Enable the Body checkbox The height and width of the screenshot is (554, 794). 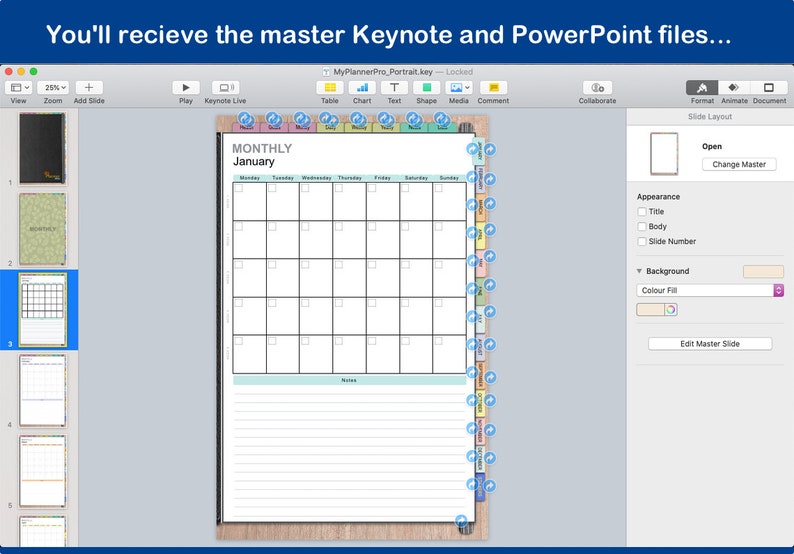pos(642,226)
